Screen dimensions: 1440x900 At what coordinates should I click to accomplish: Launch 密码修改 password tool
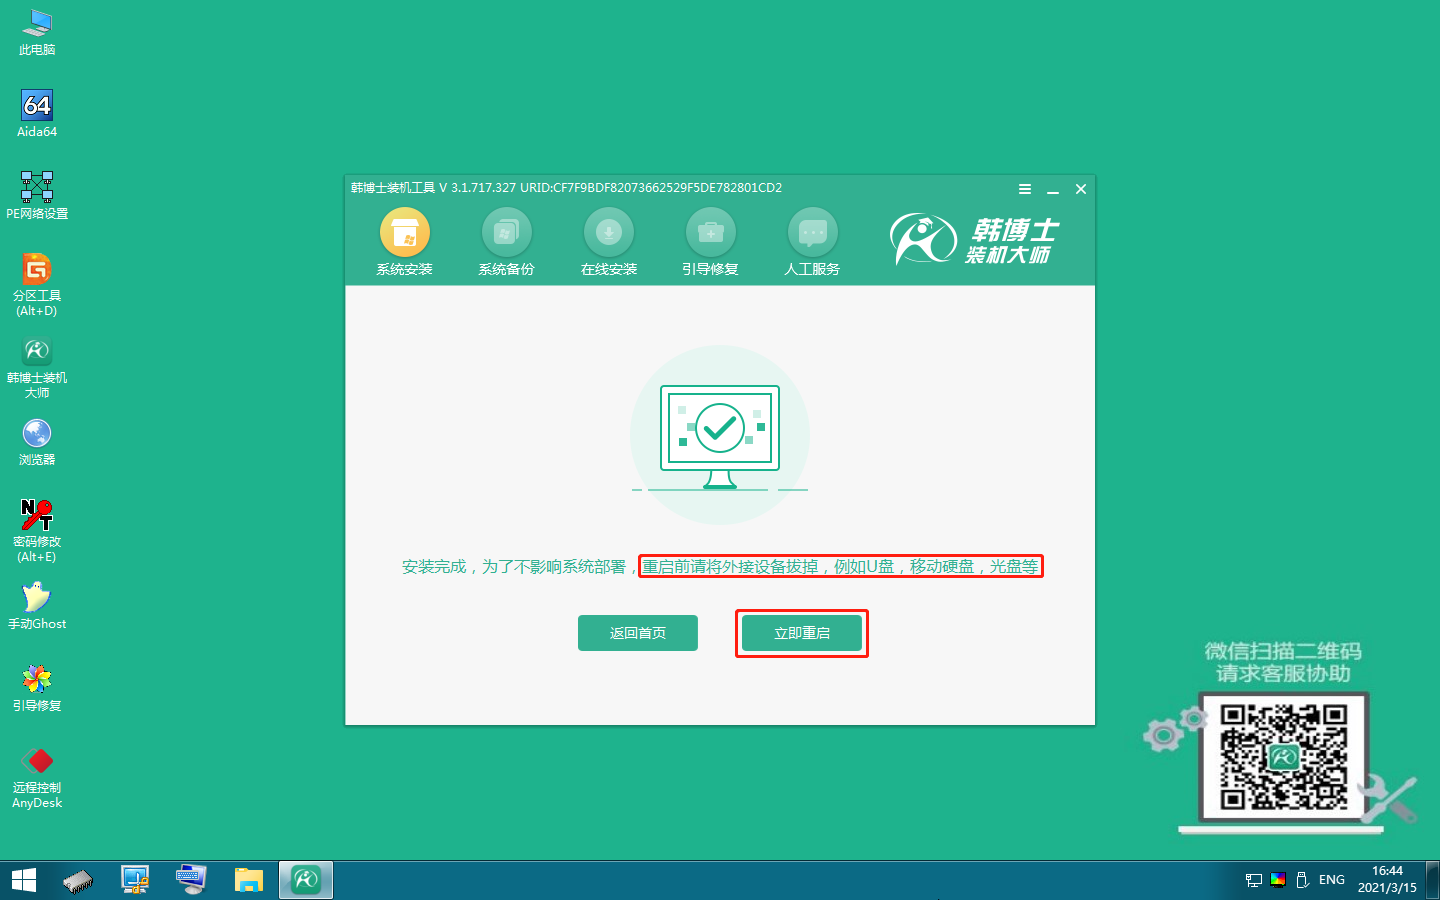click(x=36, y=520)
